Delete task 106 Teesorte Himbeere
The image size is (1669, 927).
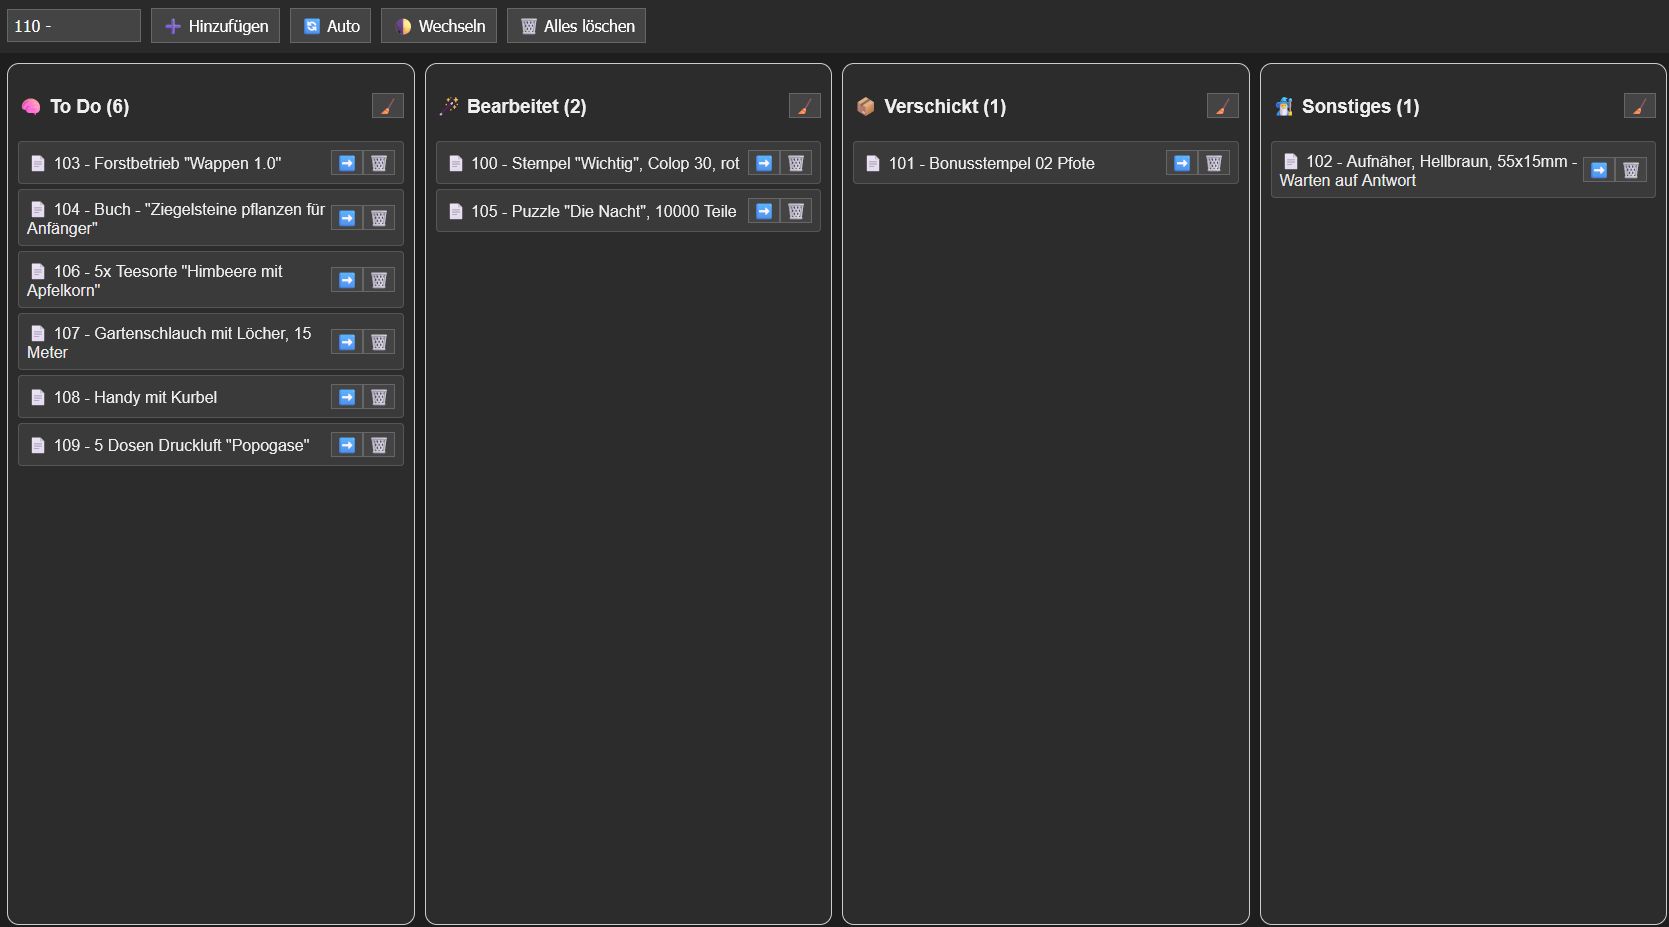[x=379, y=280]
